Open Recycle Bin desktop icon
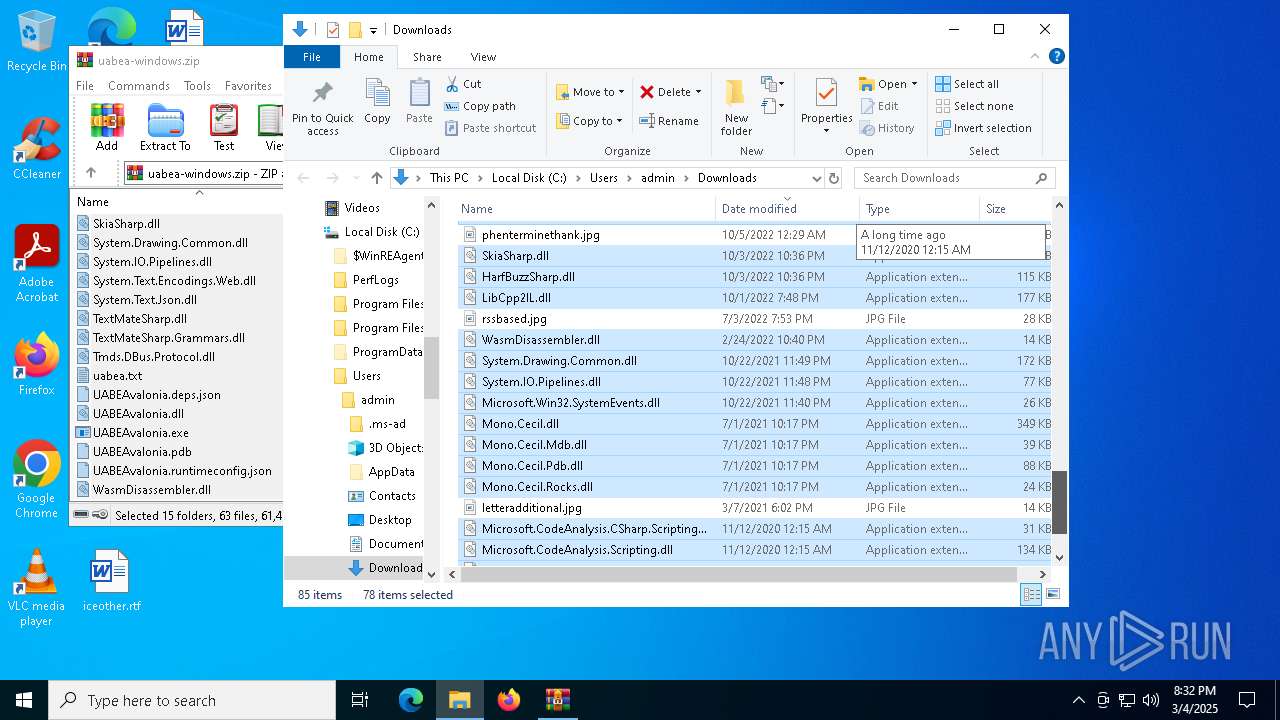 [x=36, y=42]
